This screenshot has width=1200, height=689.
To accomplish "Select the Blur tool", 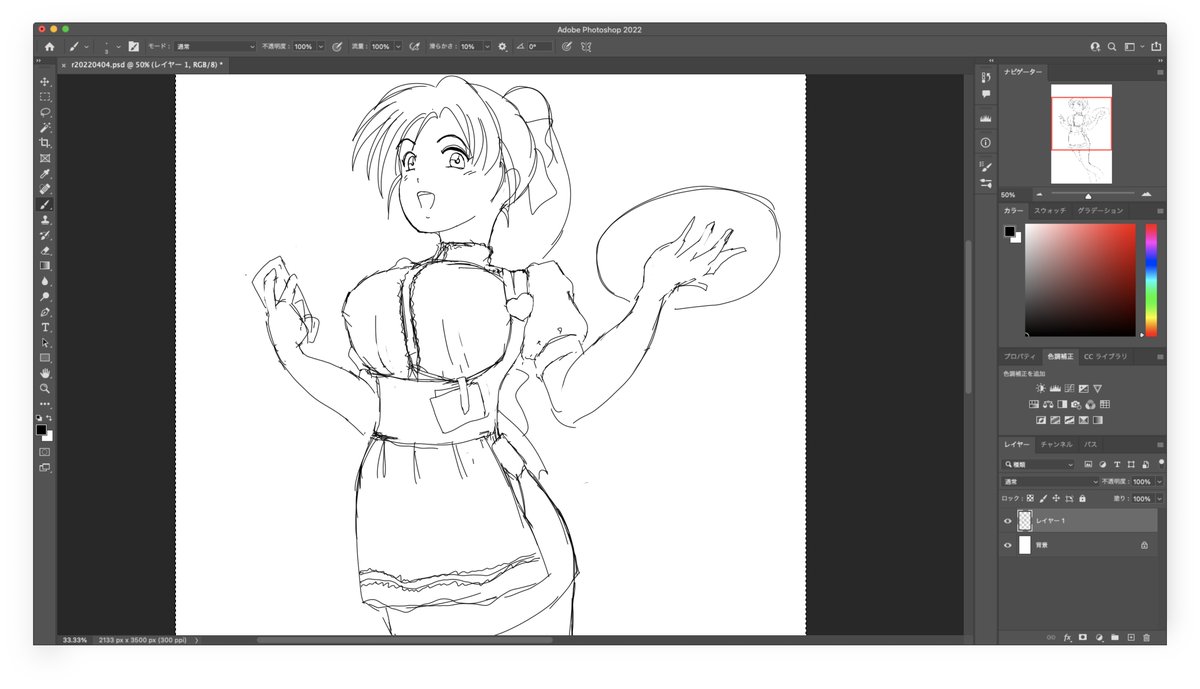I will [45, 282].
